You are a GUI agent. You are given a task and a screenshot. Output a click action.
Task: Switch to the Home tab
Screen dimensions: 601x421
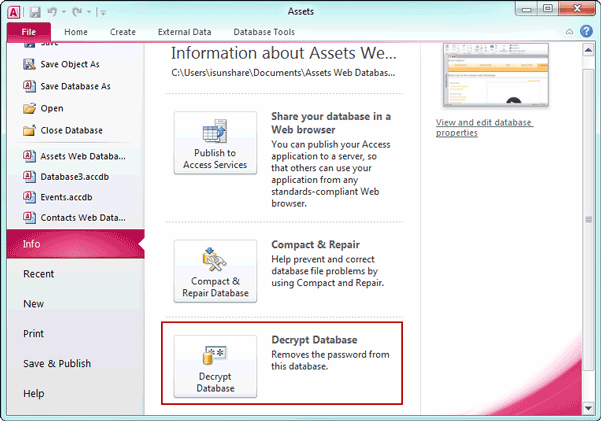(76, 32)
